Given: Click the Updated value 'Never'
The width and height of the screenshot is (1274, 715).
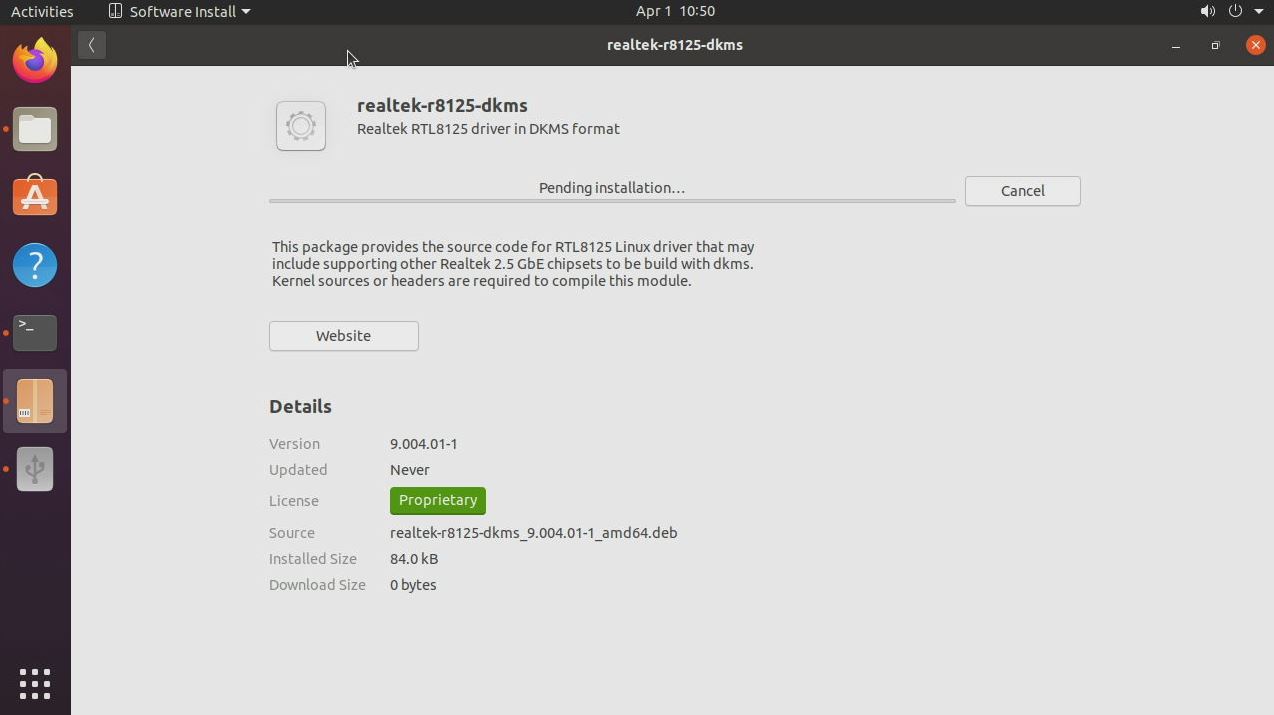Looking at the screenshot, I should click(x=410, y=470).
